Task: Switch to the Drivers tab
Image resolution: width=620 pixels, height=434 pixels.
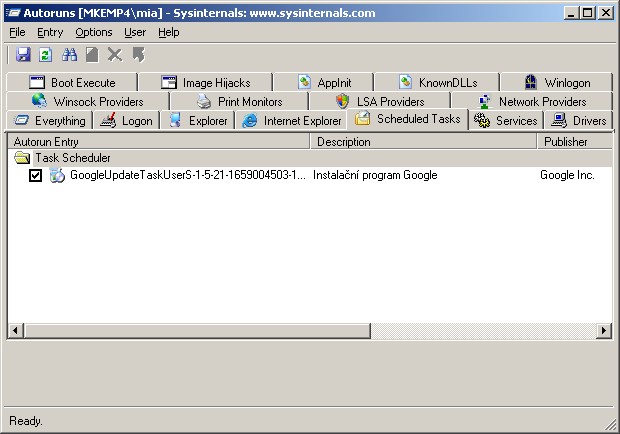Action: click(x=579, y=121)
